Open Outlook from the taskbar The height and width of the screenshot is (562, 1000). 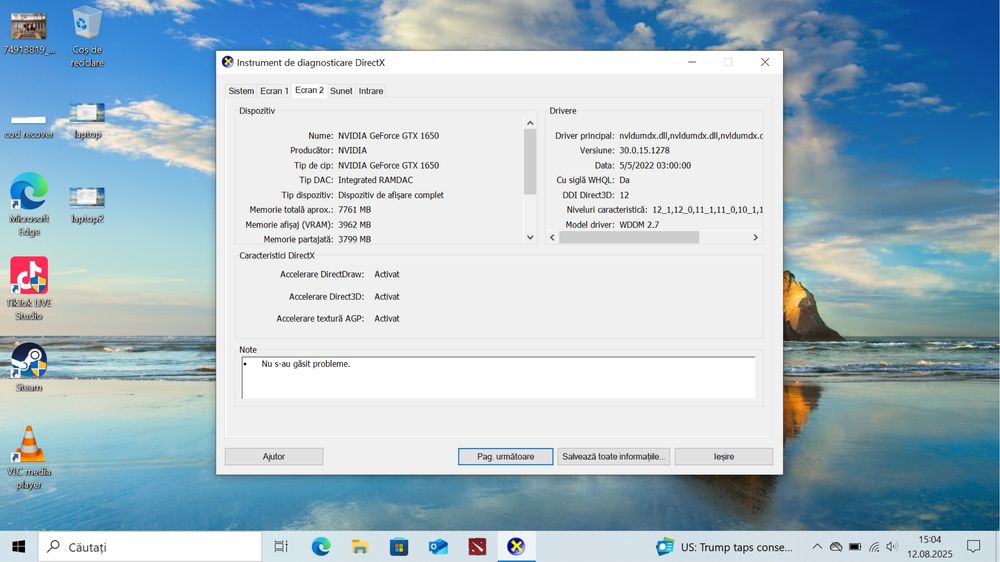(x=438, y=547)
